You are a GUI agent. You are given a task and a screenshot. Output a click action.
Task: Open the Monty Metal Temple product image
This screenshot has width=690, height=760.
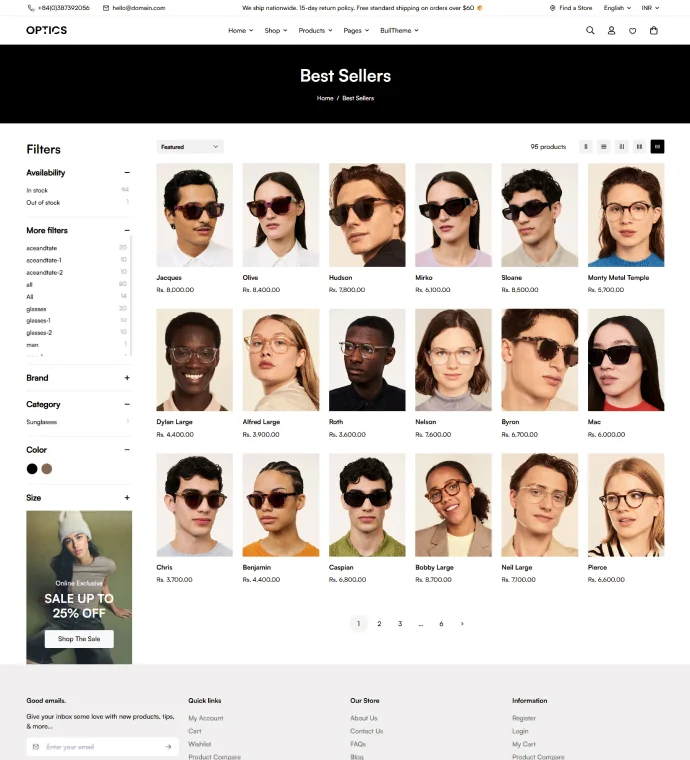pyautogui.click(x=626, y=215)
